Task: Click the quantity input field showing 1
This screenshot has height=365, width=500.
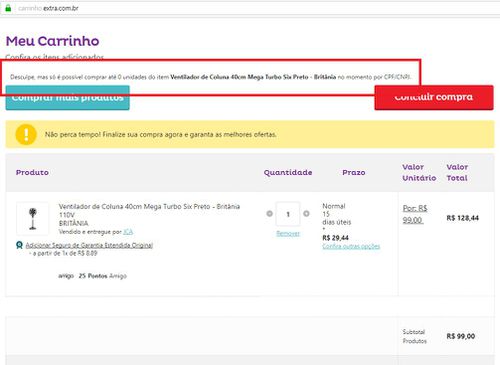Action: (x=288, y=214)
